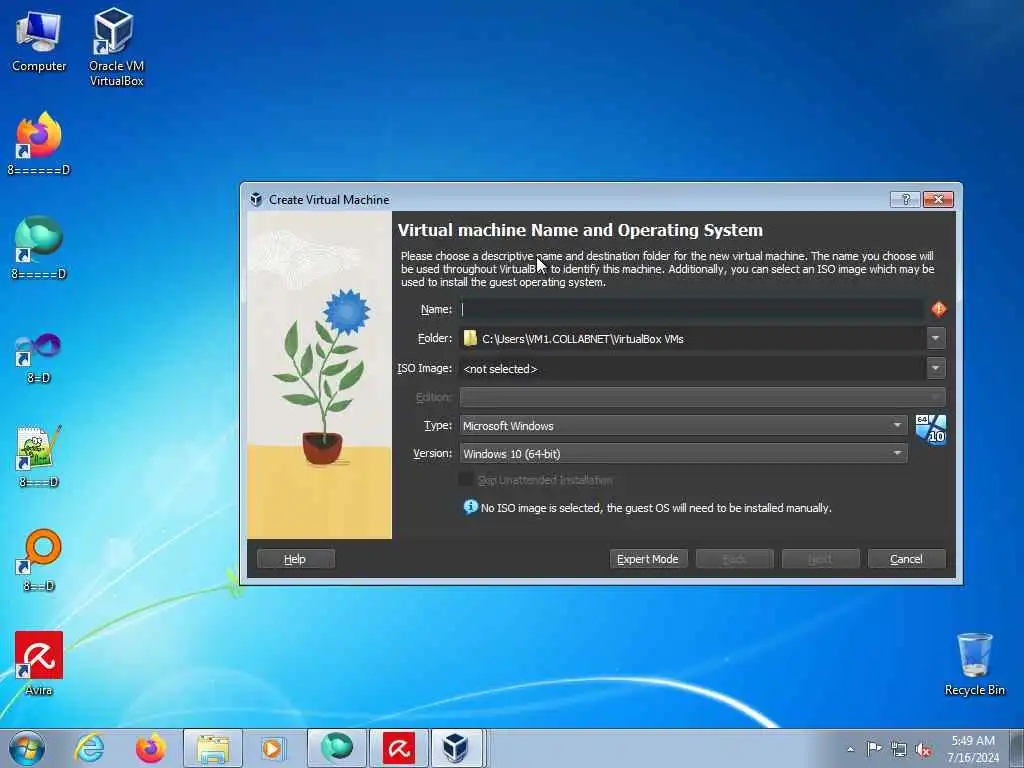Expand the ISO Image dropdown arrow
Viewport: 1024px width, 768px height.
935,368
